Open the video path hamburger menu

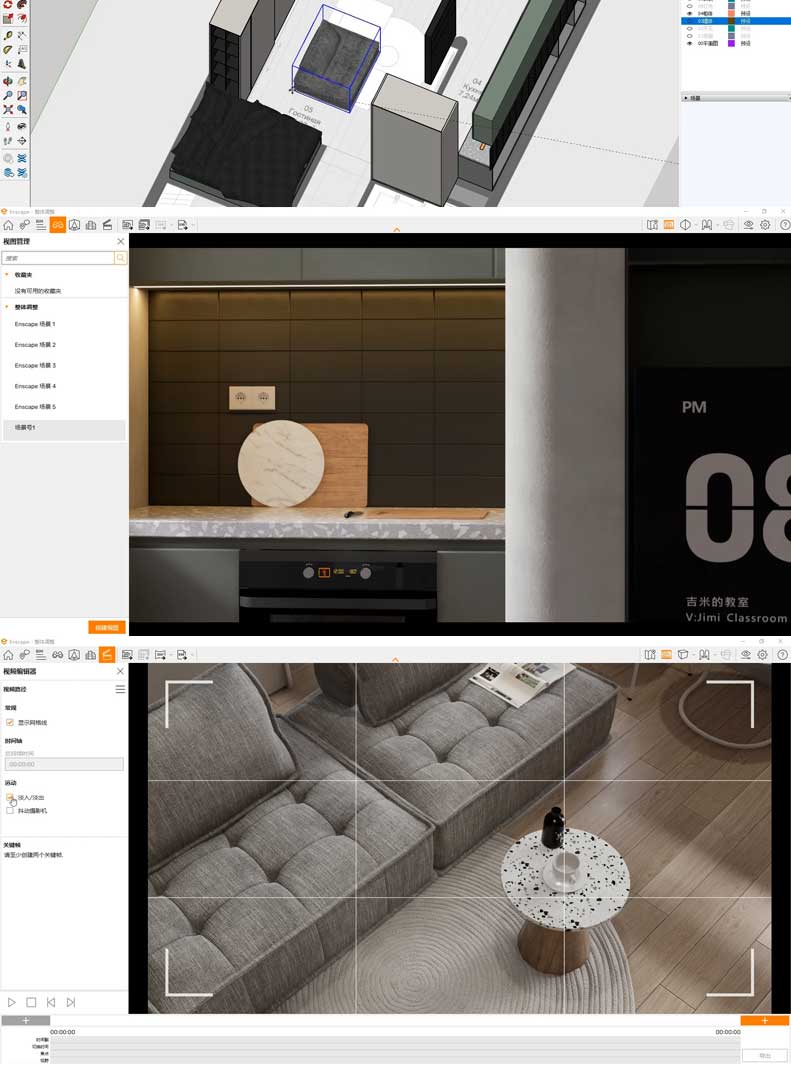(120, 689)
